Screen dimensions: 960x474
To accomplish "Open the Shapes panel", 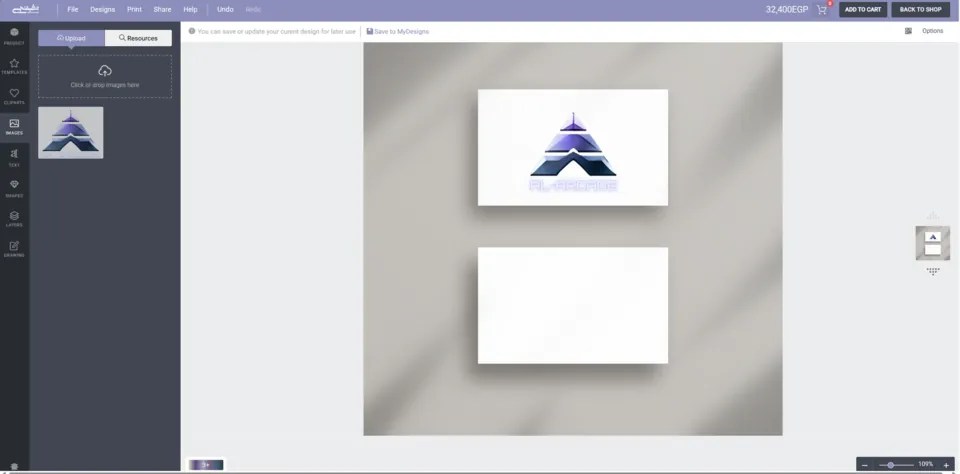I will click(14, 188).
